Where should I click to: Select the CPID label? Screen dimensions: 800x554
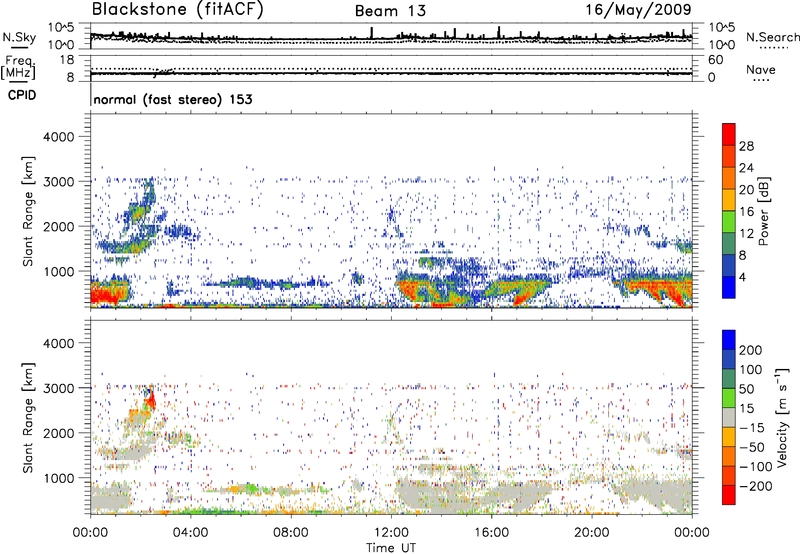pyautogui.click(x=22, y=95)
